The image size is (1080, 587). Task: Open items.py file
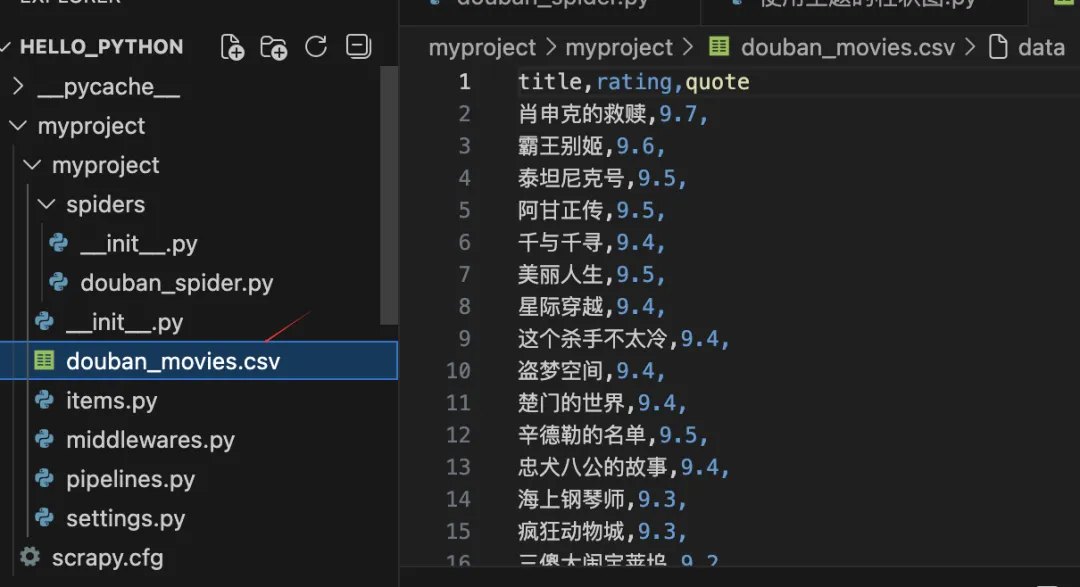point(112,401)
